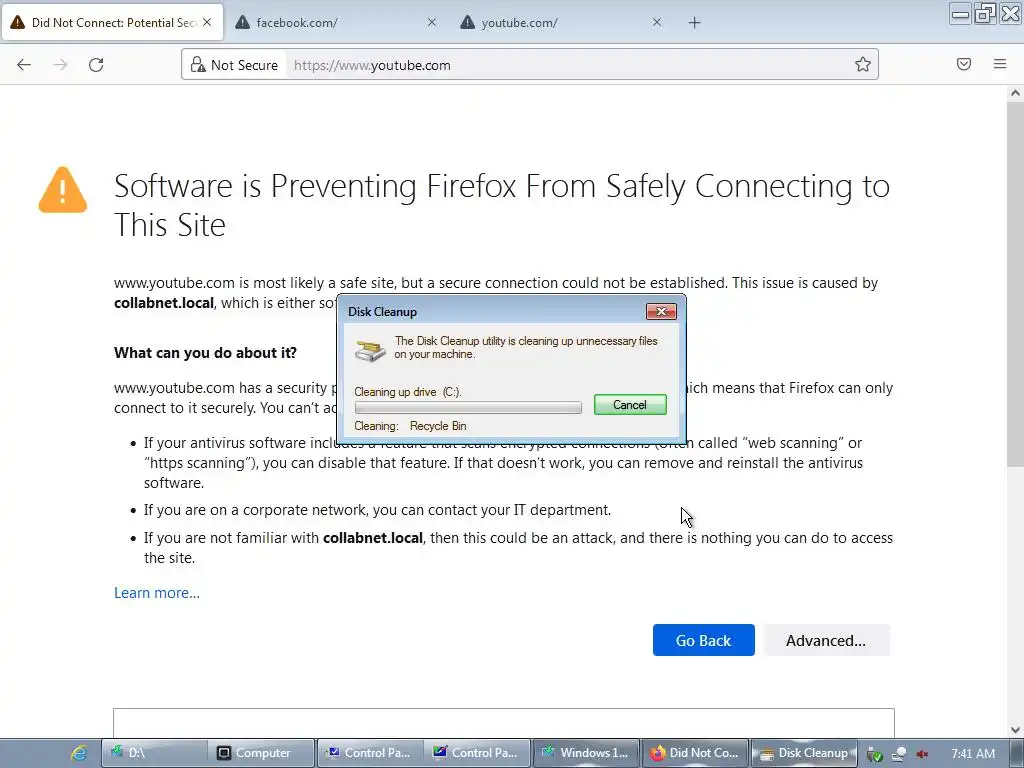
Task: Click the Safely Remove Hardware tray icon
Action: 874,754
